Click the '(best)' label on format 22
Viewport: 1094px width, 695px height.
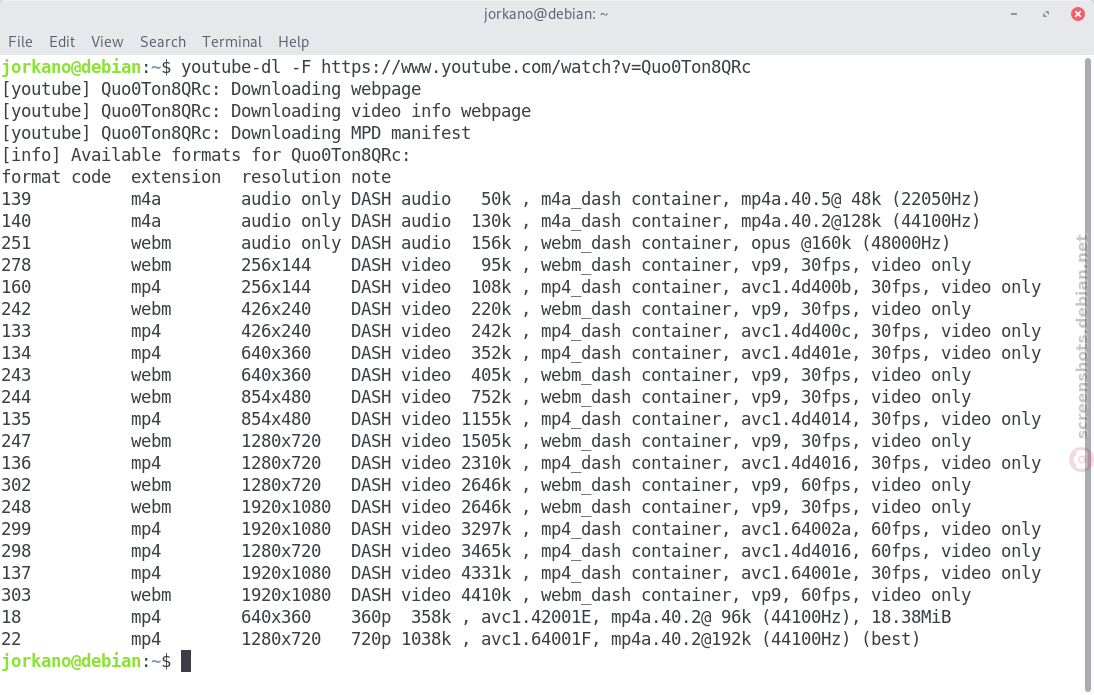pos(891,638)
